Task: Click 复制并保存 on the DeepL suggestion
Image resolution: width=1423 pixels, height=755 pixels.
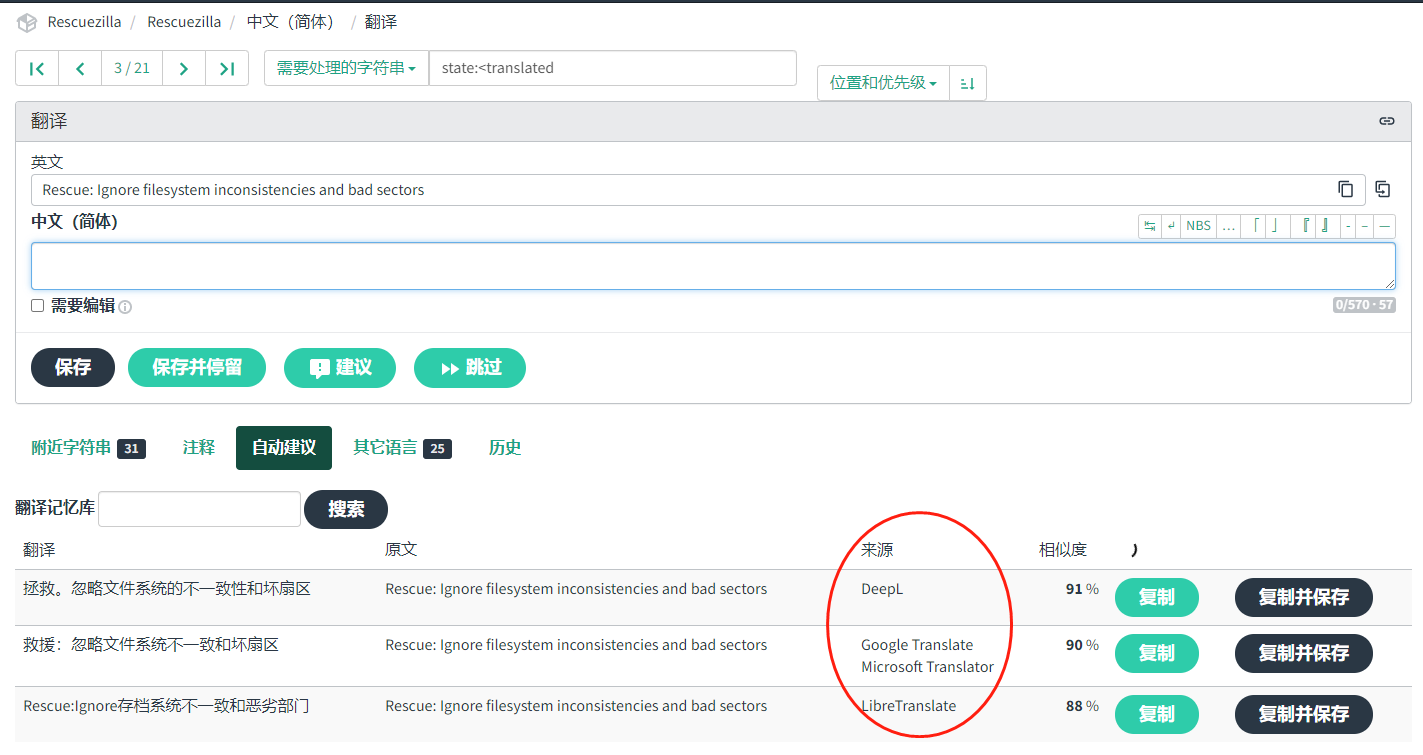Action: pos(1304,597)
